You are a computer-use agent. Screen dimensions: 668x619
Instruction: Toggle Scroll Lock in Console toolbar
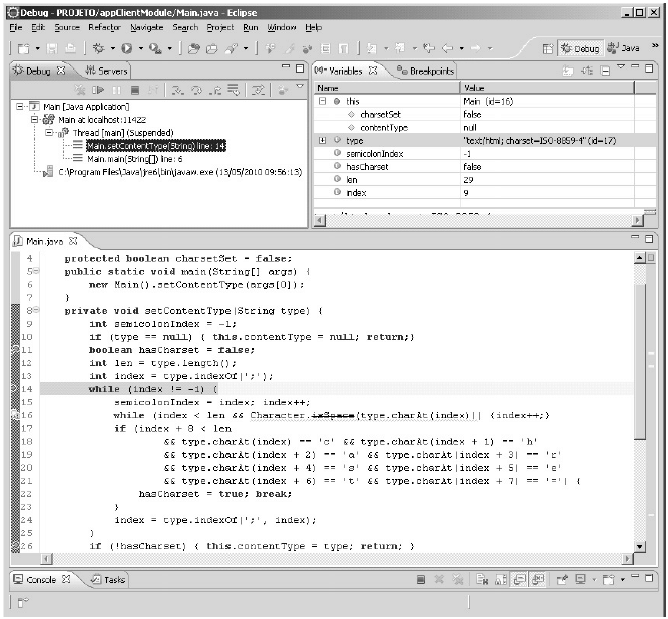(x=500, y=580)
